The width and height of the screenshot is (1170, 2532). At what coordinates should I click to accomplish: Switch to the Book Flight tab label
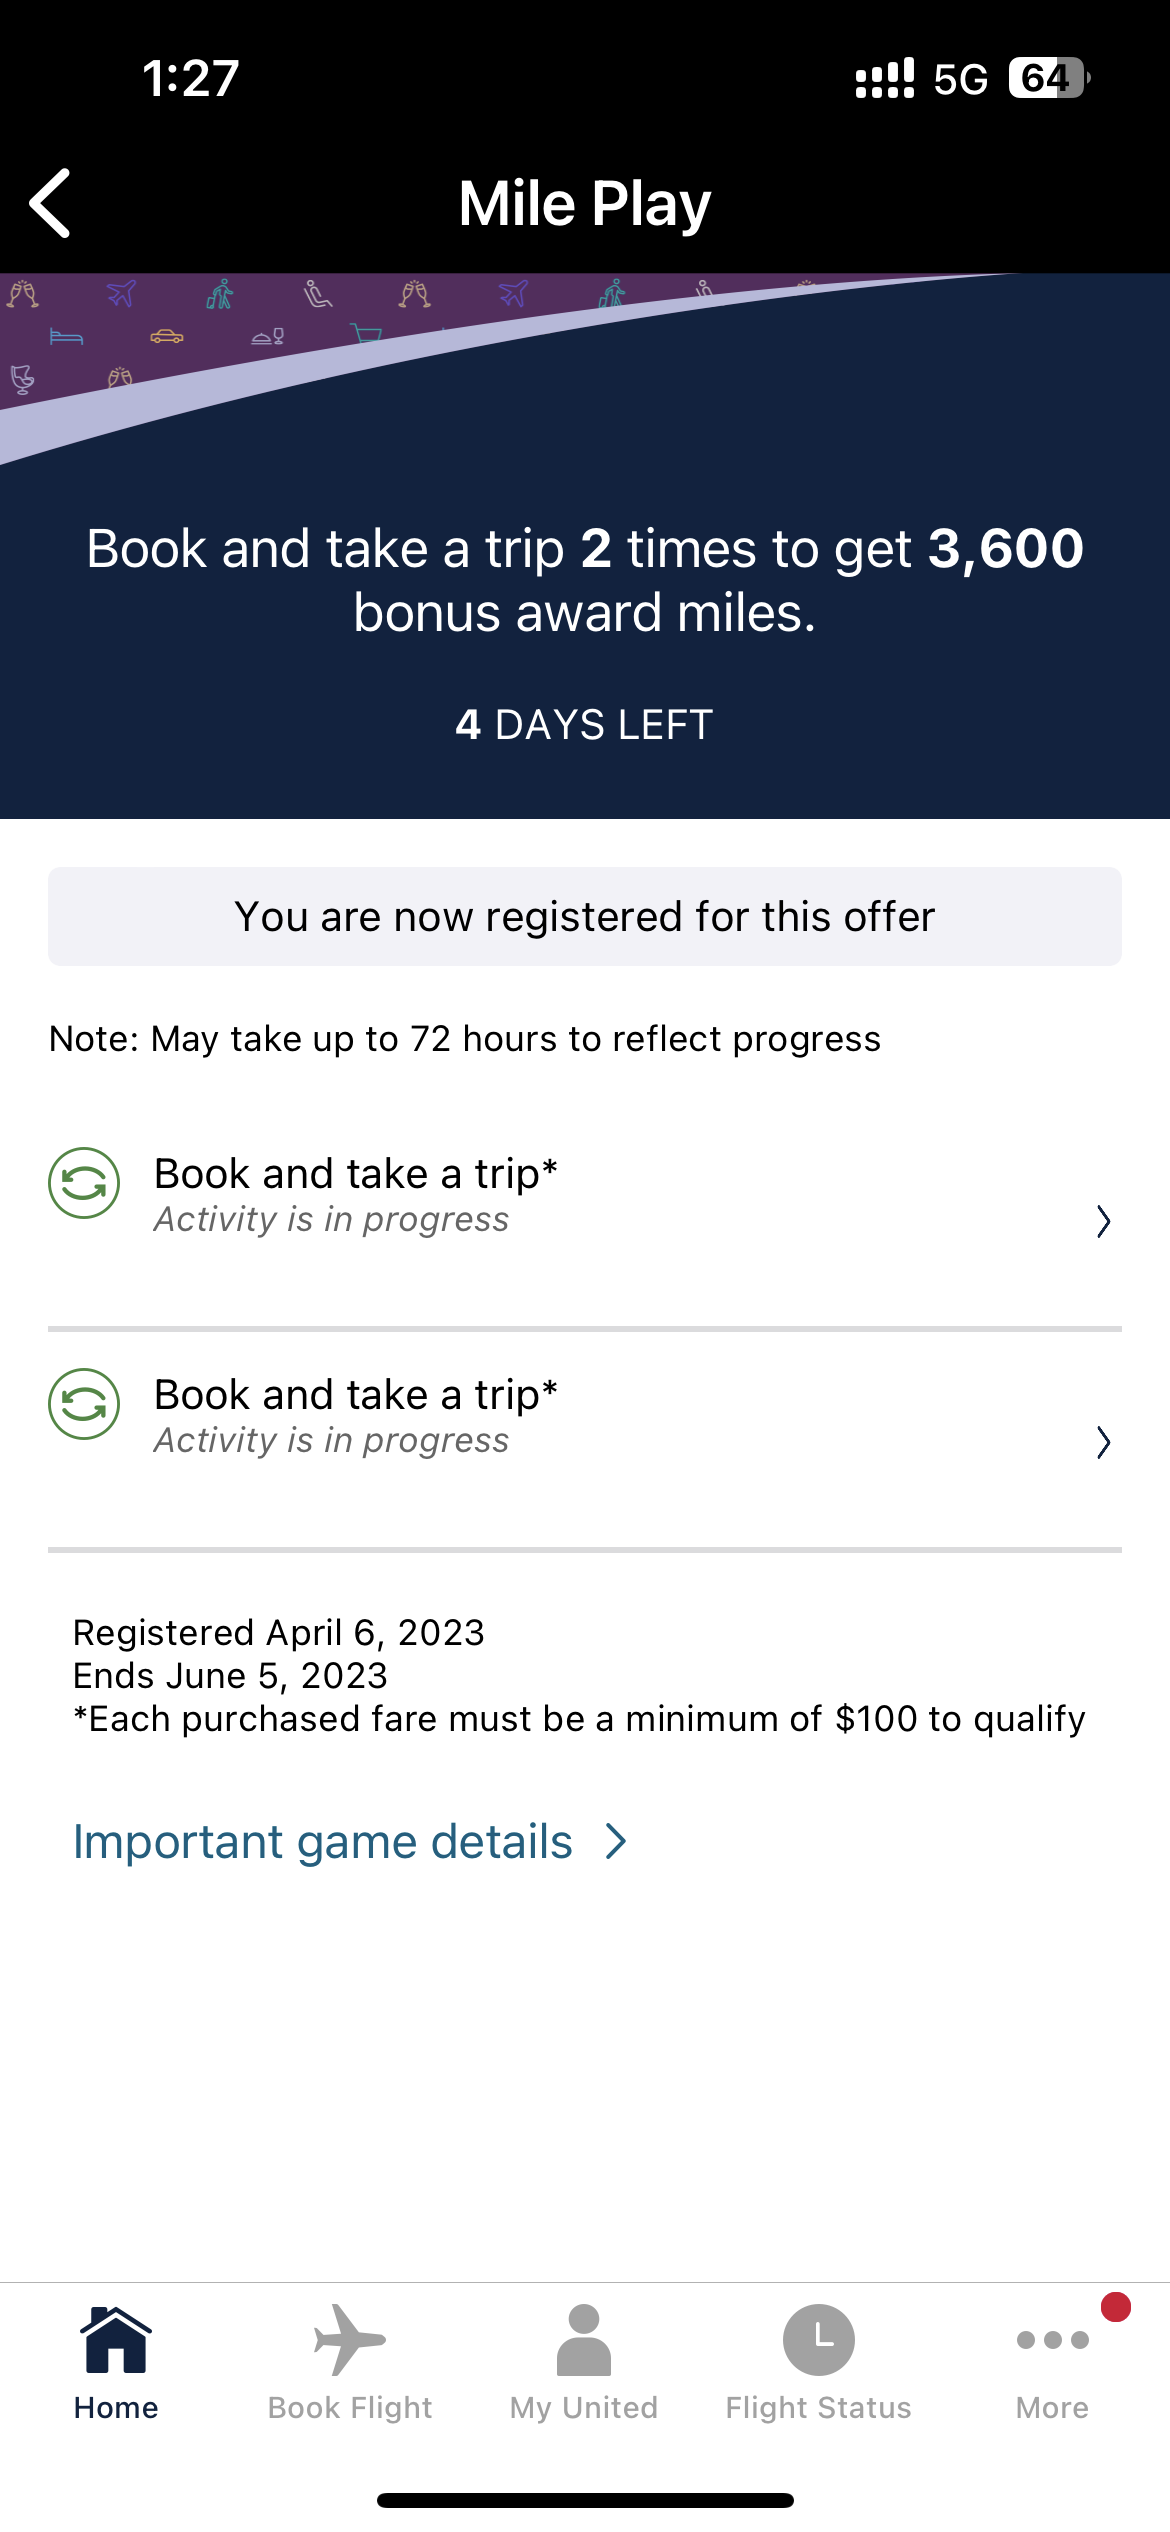[x=349, y=2408]
